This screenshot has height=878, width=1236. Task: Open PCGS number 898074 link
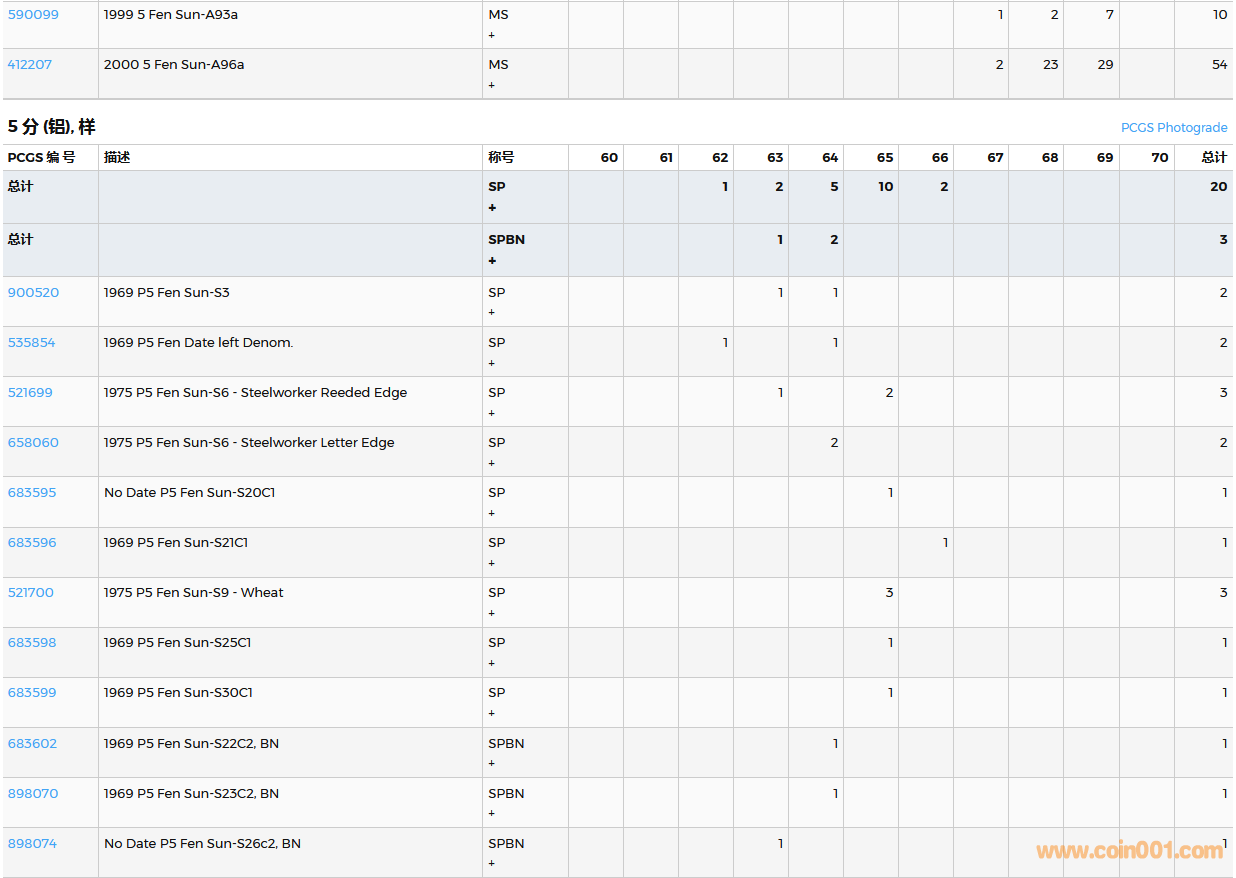tap(32, 844)
